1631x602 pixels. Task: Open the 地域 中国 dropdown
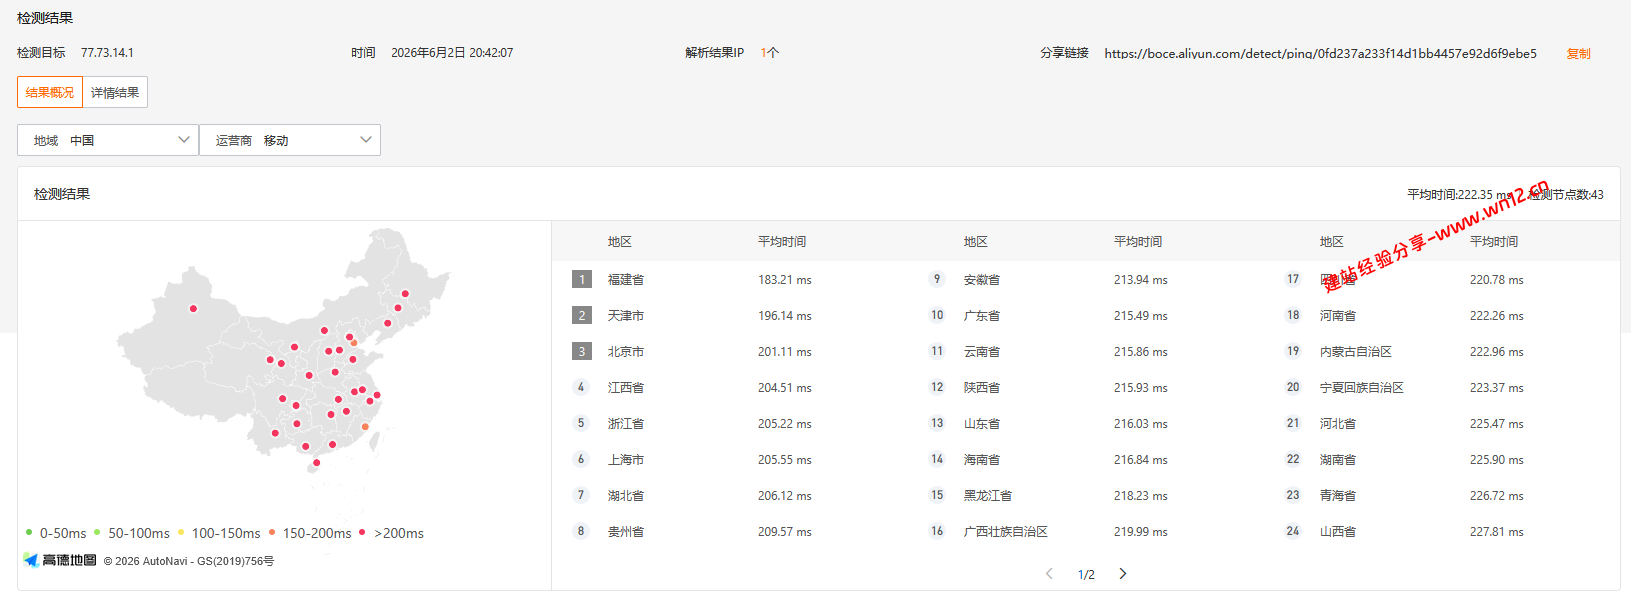click(108, 140)
